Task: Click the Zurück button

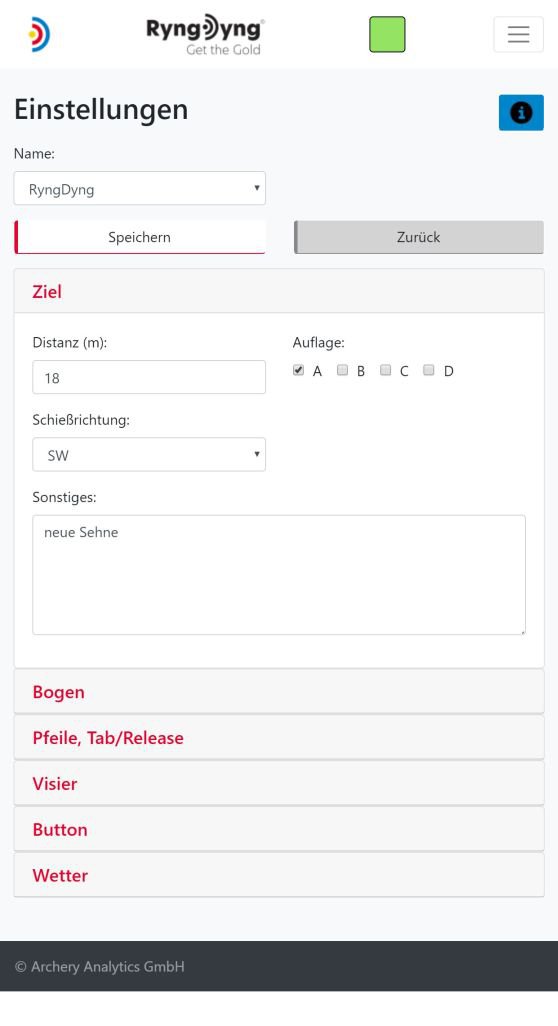Action: pyautogui.click(x=419, y=237)
